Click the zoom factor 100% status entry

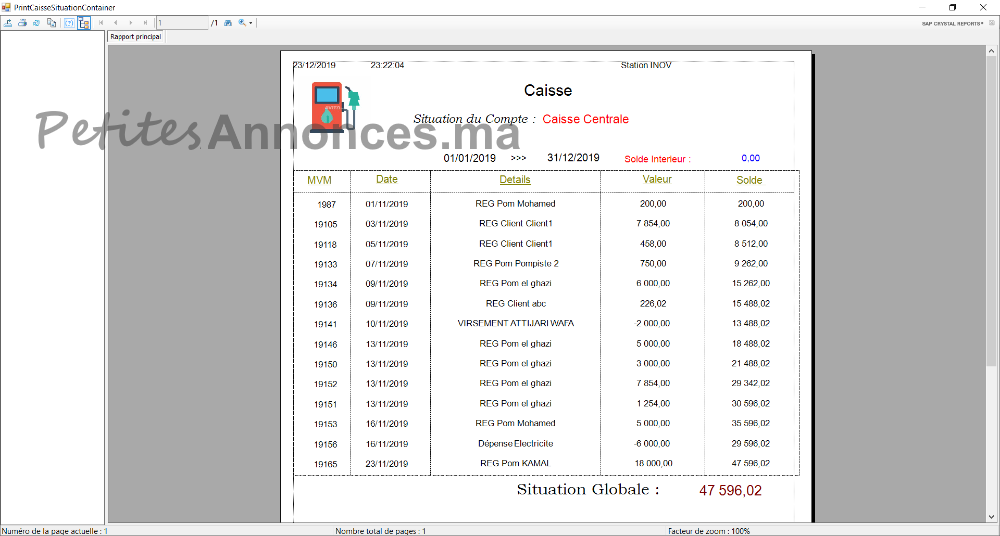tap(709, 531)
